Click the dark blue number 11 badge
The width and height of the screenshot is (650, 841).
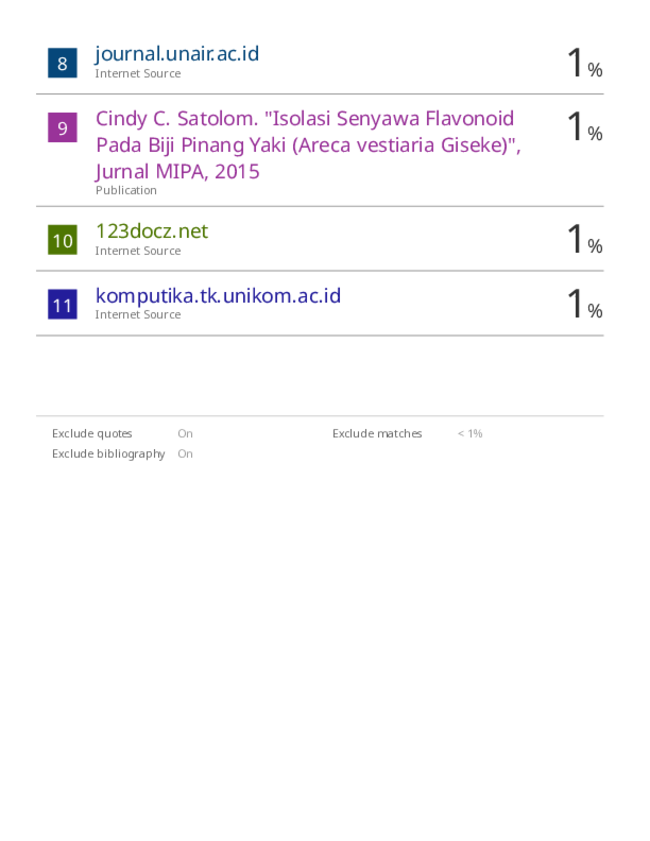pyautogui.click(x=62, y=304)
